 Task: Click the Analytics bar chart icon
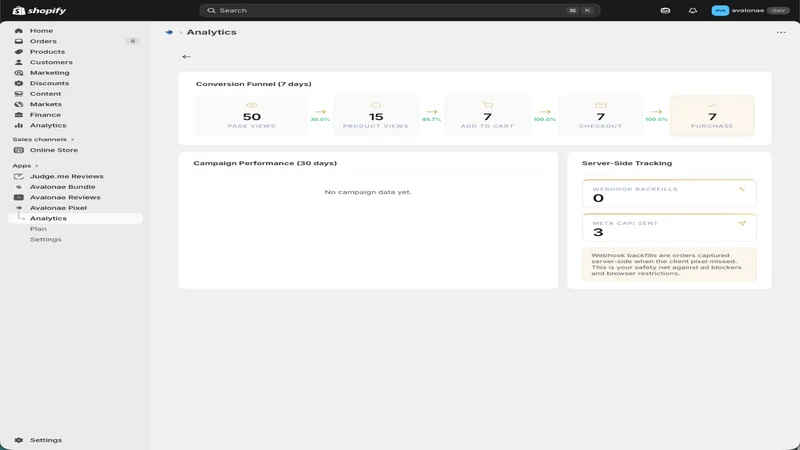pyautogui.click(x=19, y=125)
